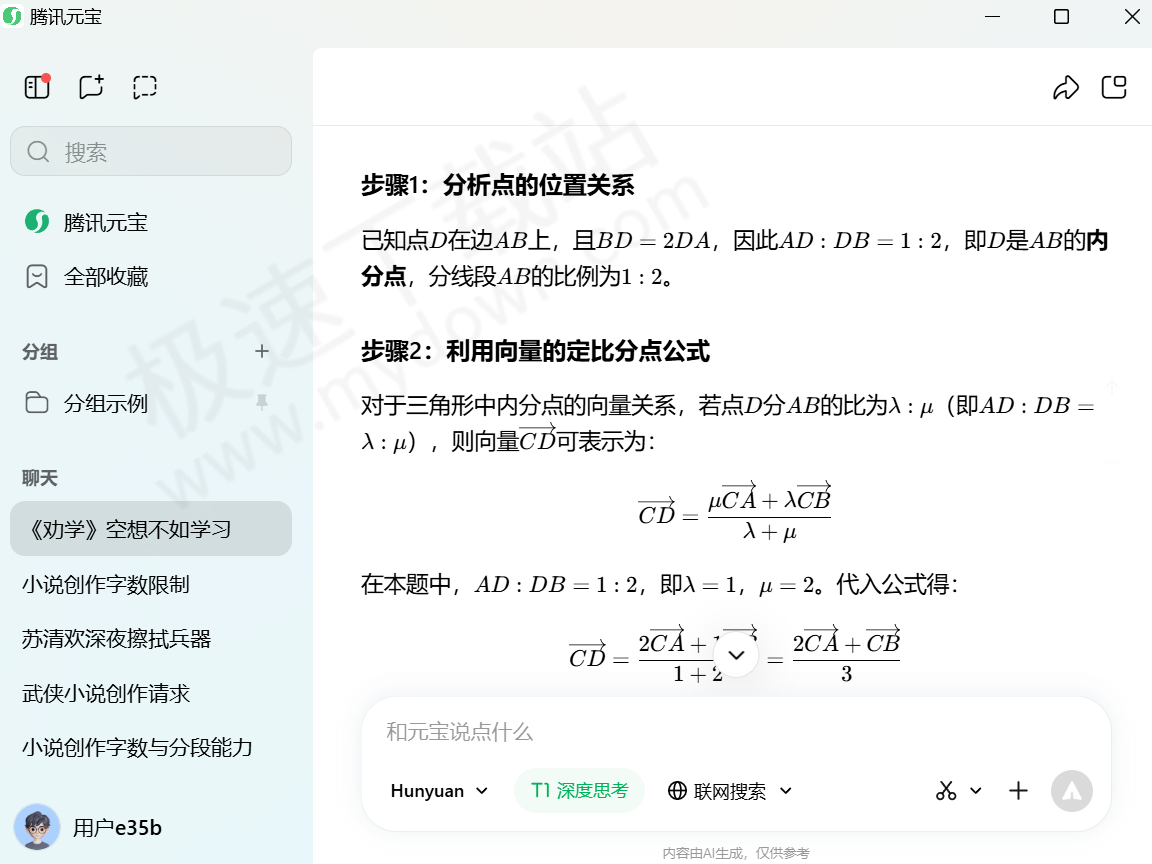Send message with the arrow button
Screen dimensions: 1152x864
(1071, 791)
